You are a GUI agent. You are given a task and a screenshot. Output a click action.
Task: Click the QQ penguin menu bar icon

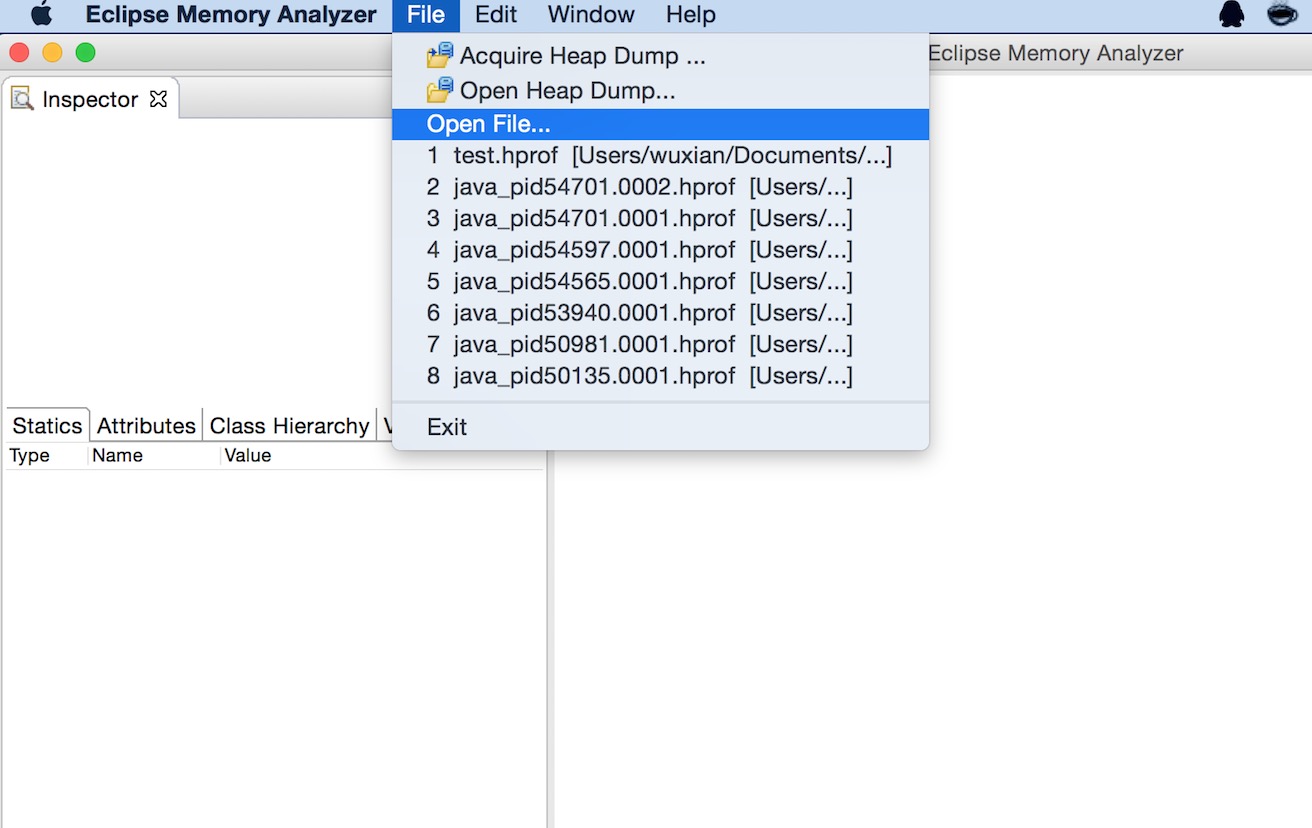pos(1232,15)
